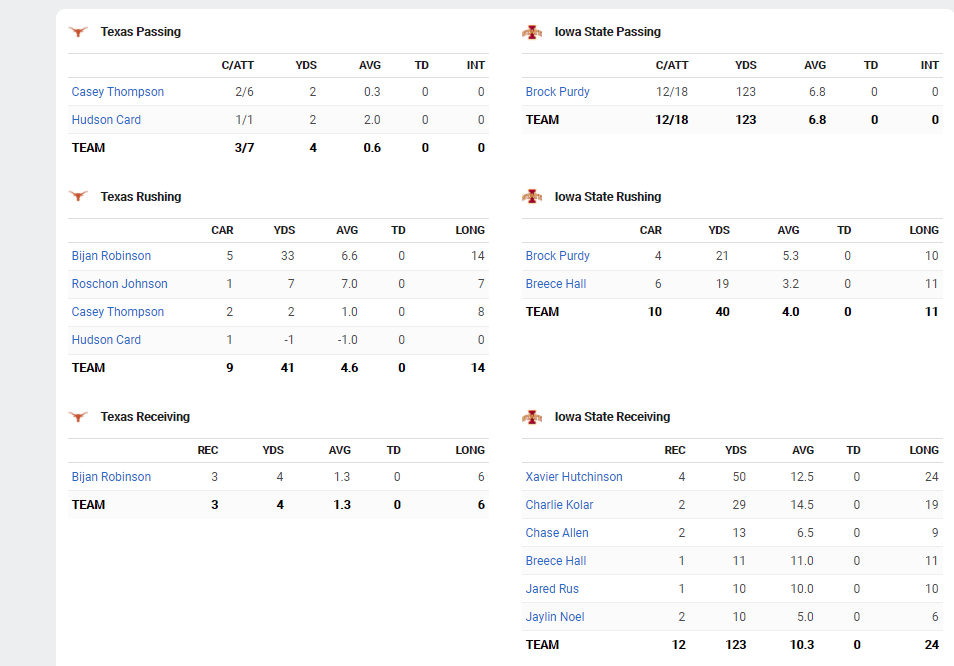Click Bijan Robinson in Texas Receiving table
Image resolution: width=954 pixels, height=666 pixels.
point(111,477)
